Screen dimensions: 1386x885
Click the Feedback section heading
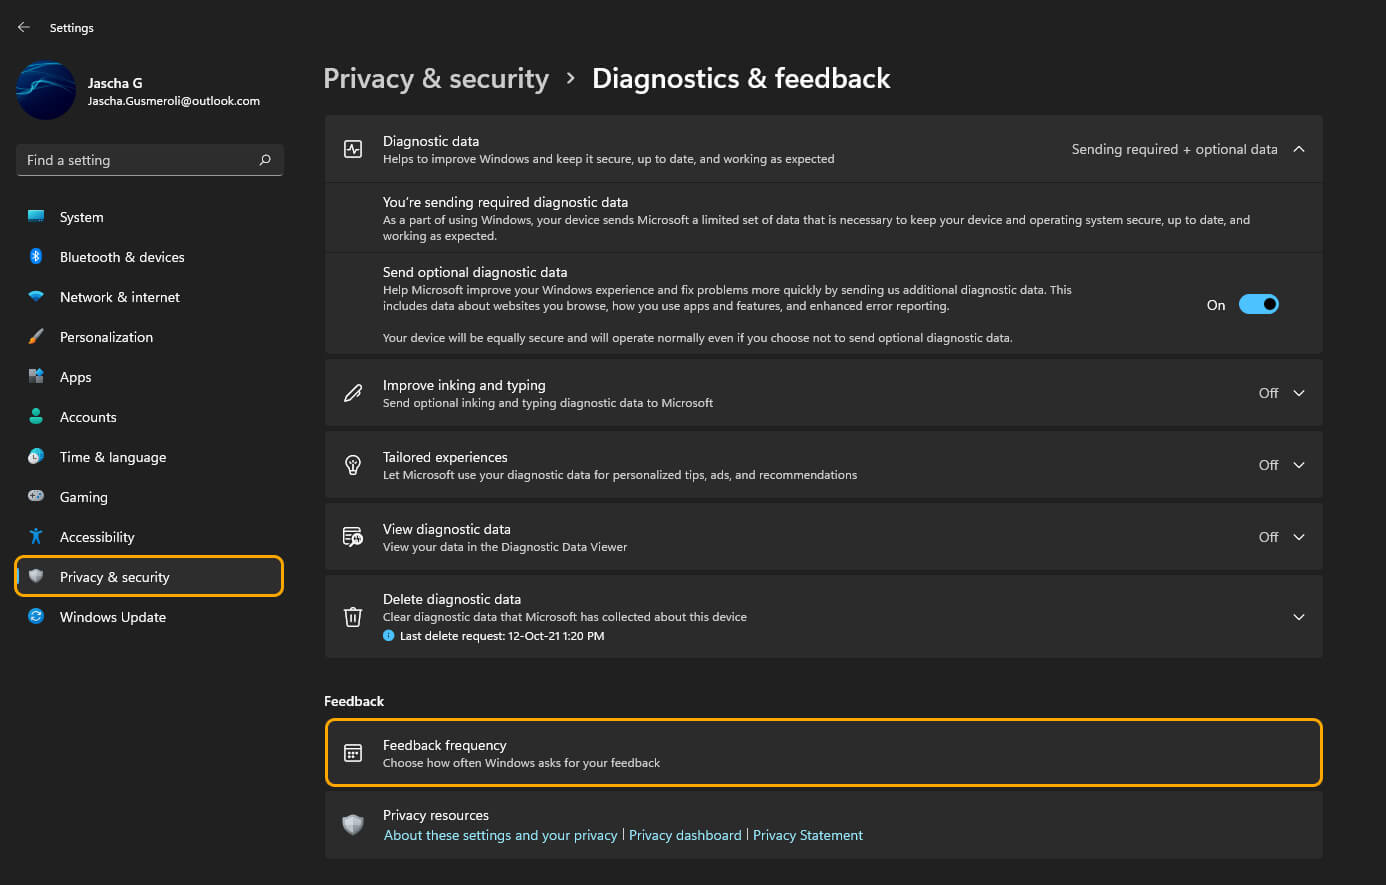pyautogui.click(x=354, y=701)
